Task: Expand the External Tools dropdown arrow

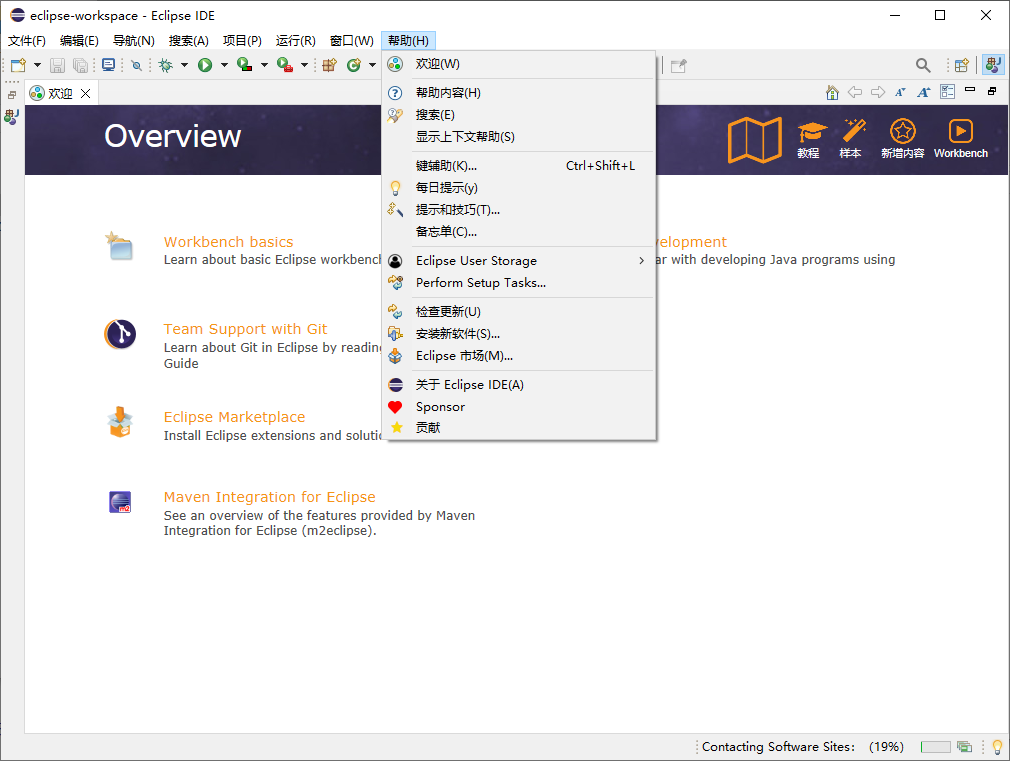Action: point(304,65)
